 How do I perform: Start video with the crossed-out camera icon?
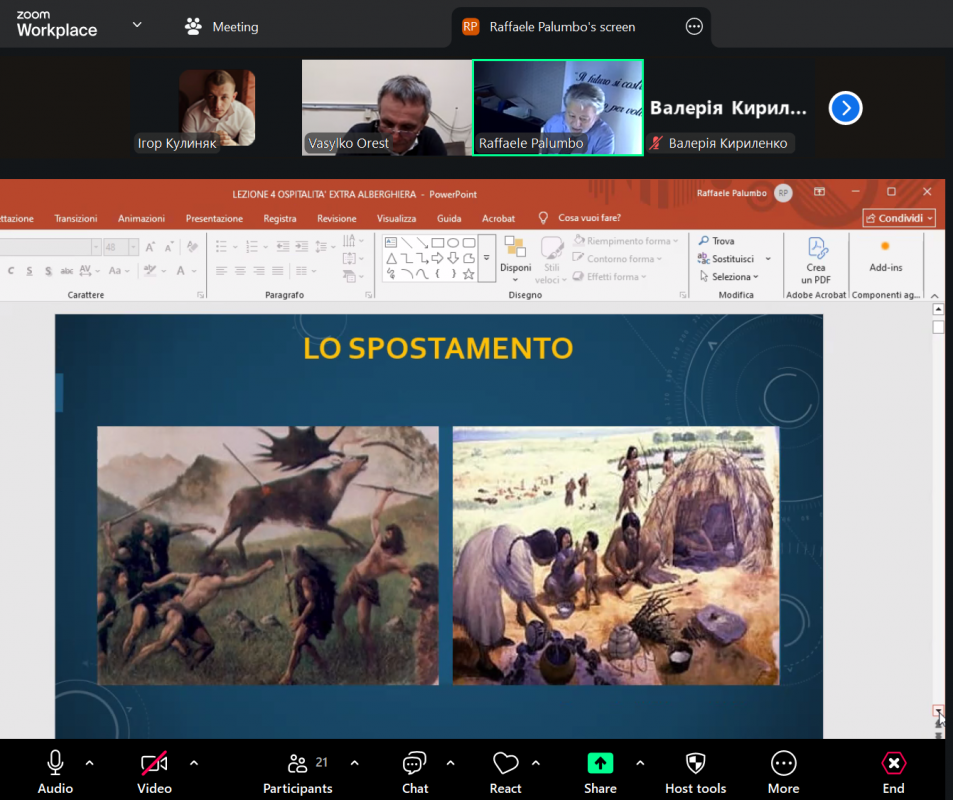click(x=154, y=764)
